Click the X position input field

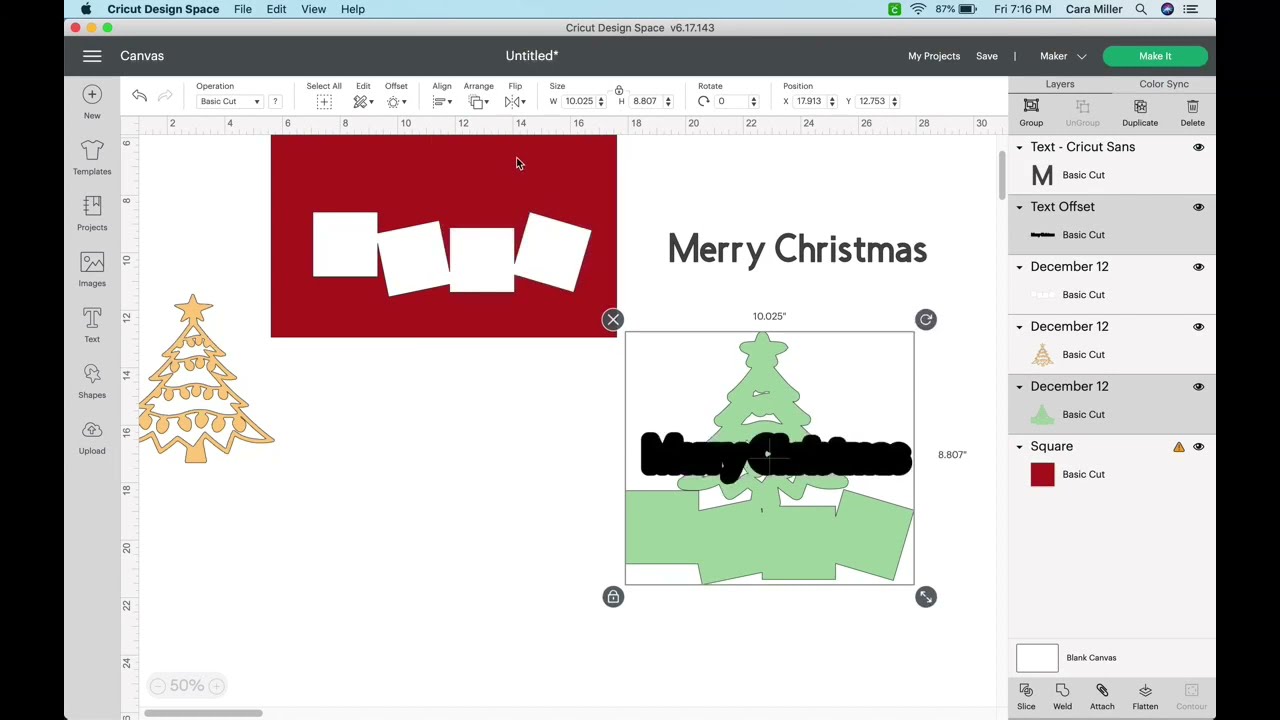point(809,102)
